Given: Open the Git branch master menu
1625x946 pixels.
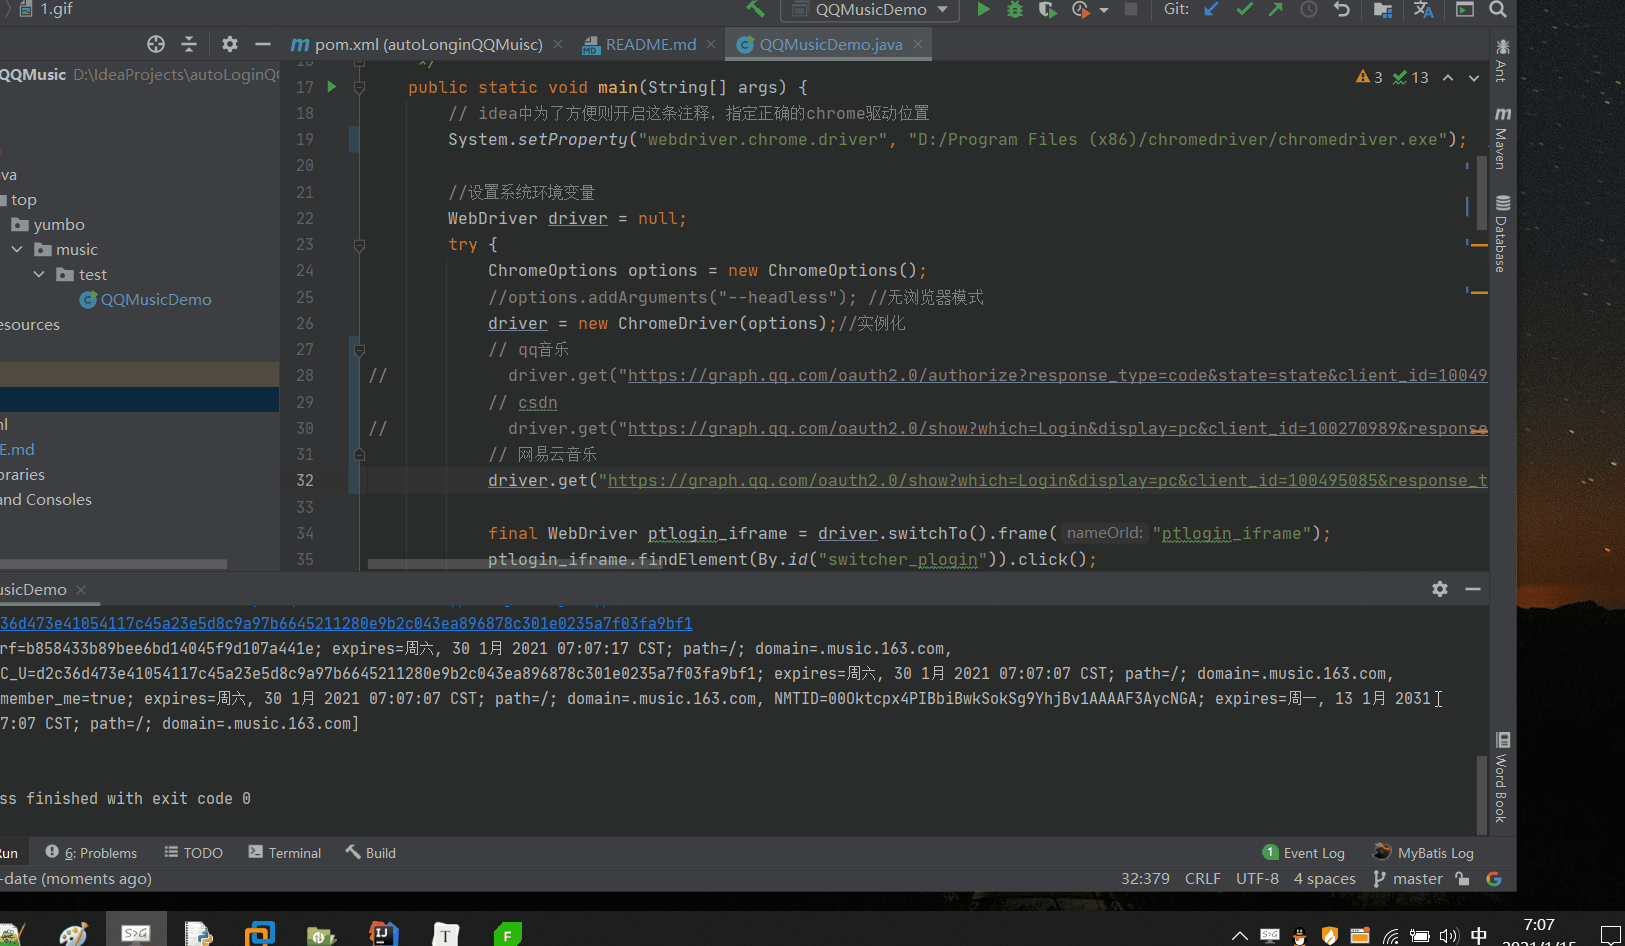Looking at the screenshot, I should (x=1408, y=878).
